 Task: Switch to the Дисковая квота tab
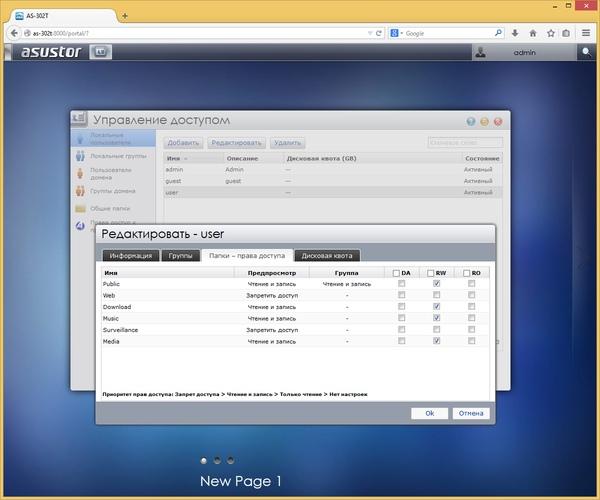(x=327, y=256)
